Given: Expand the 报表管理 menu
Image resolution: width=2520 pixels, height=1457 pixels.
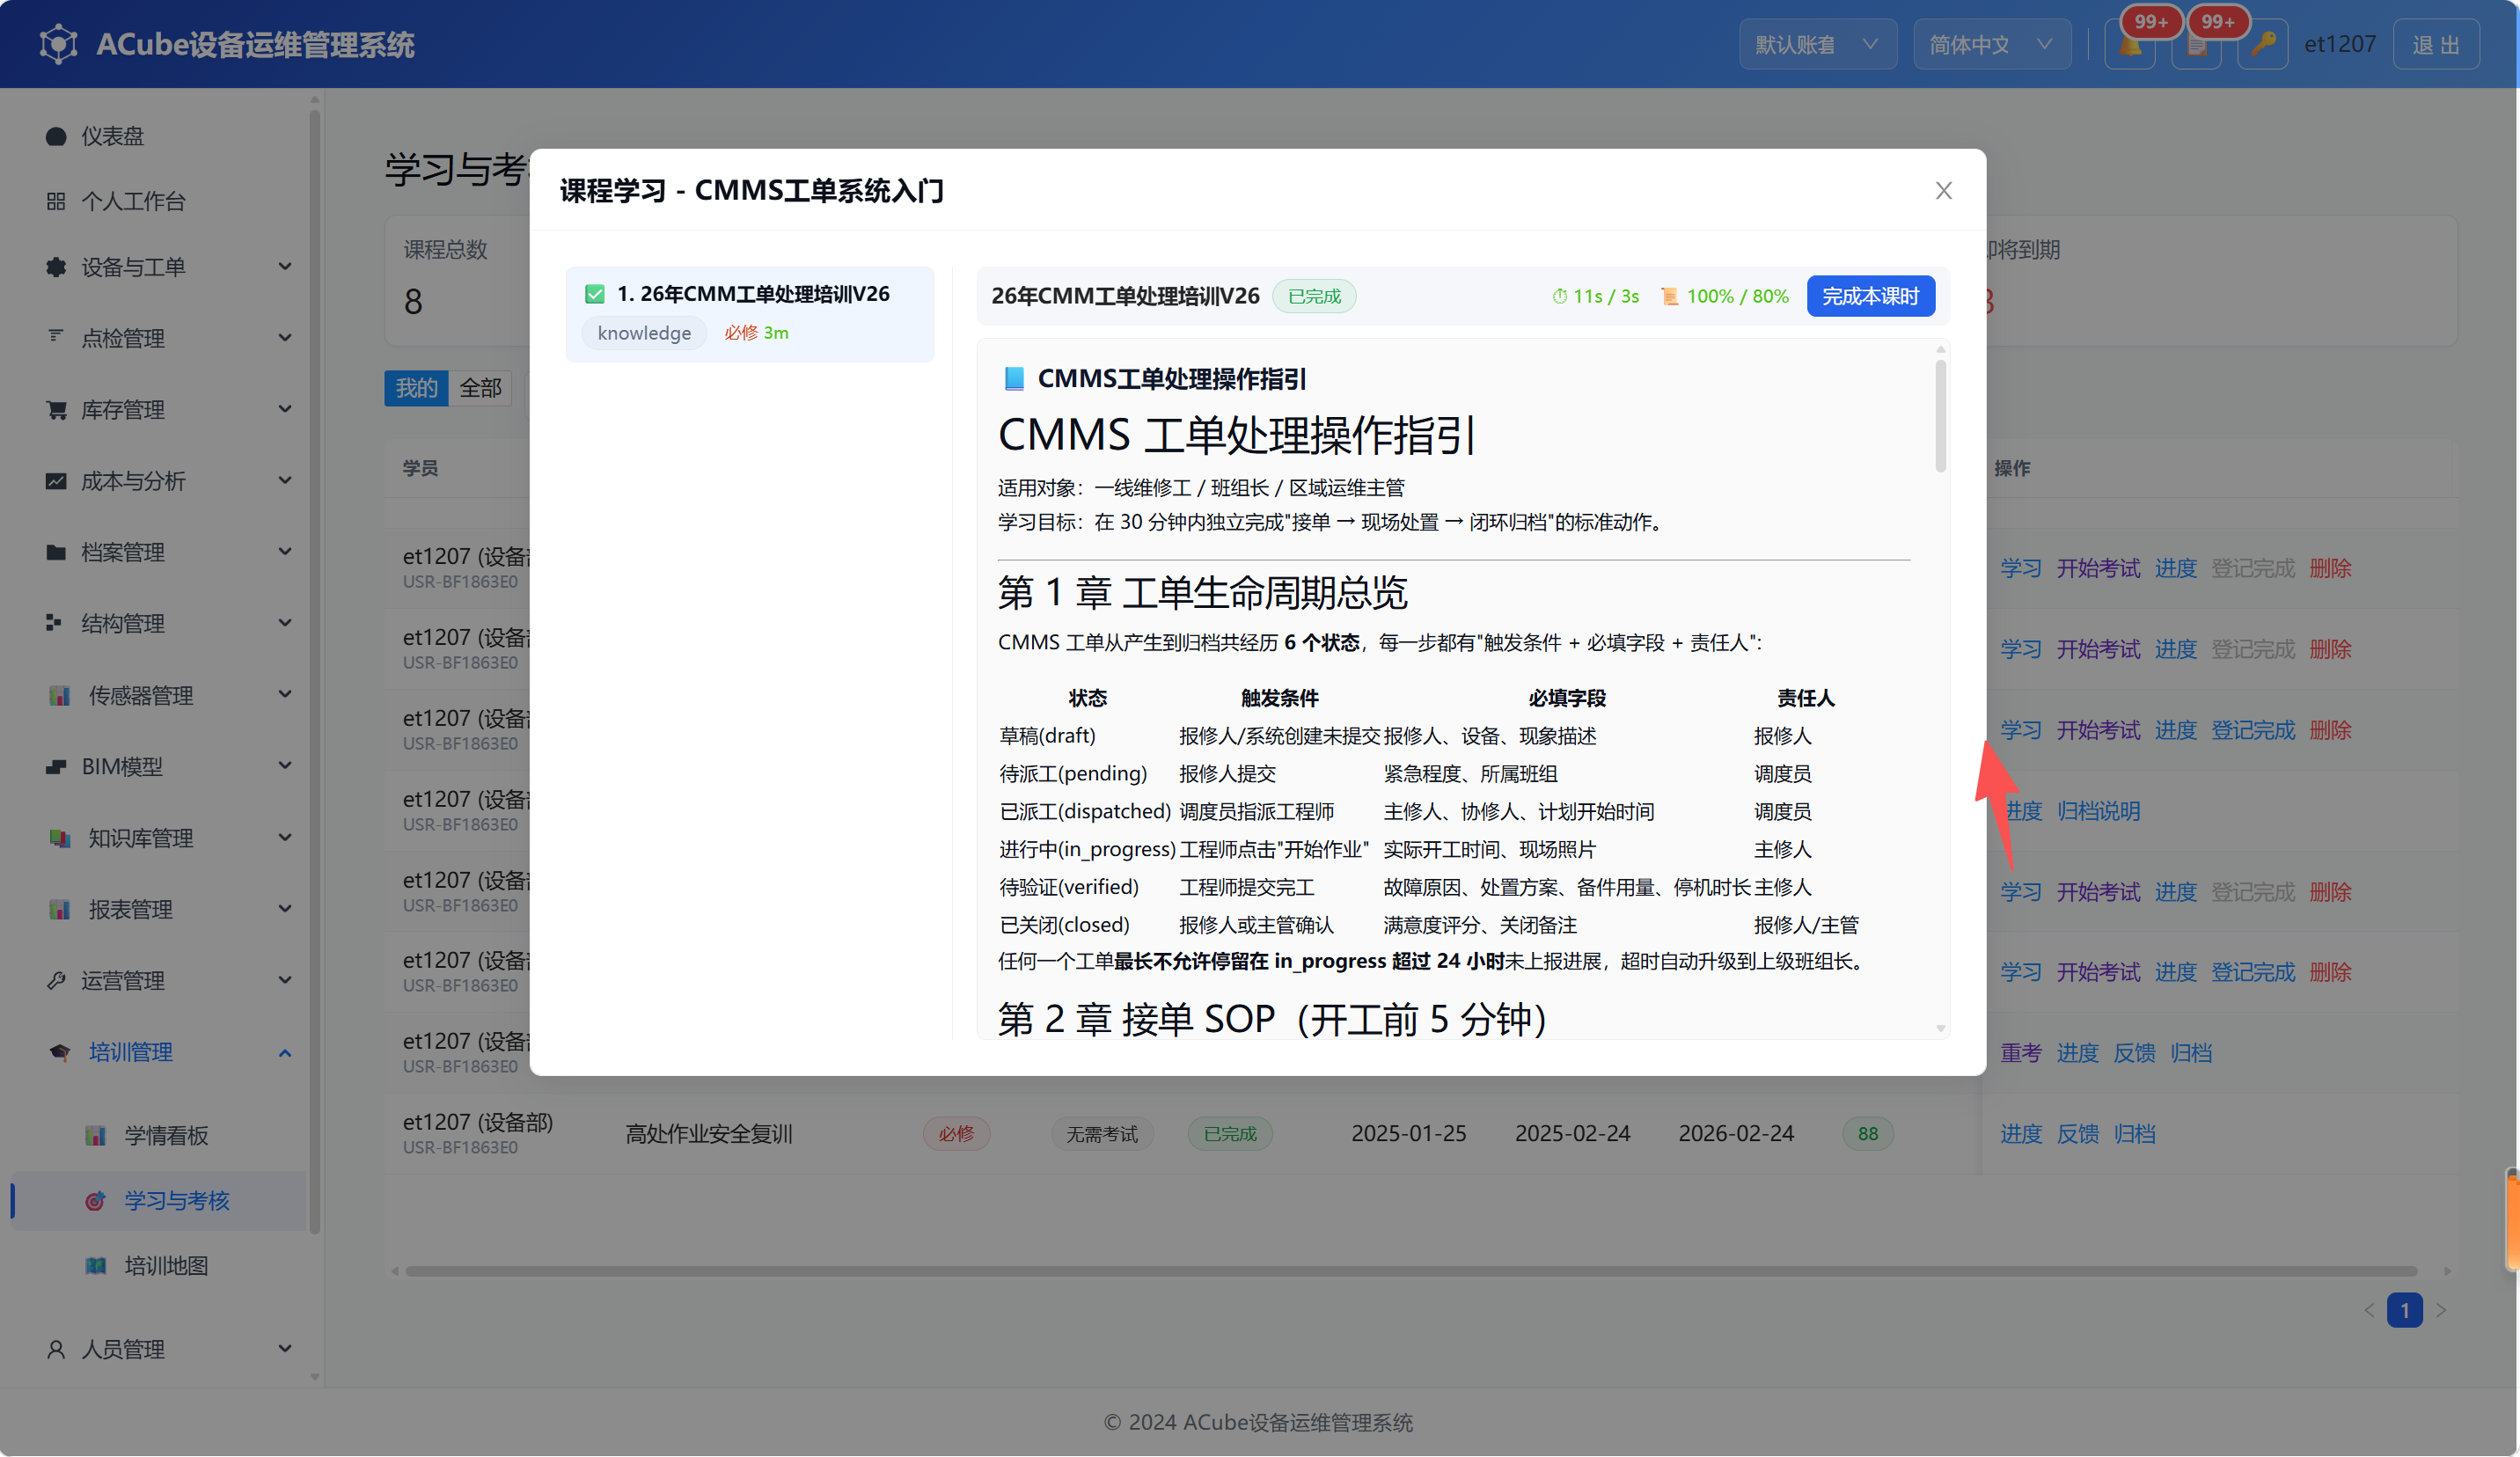Looking at the screenshot, I should (x=167, y=909).
